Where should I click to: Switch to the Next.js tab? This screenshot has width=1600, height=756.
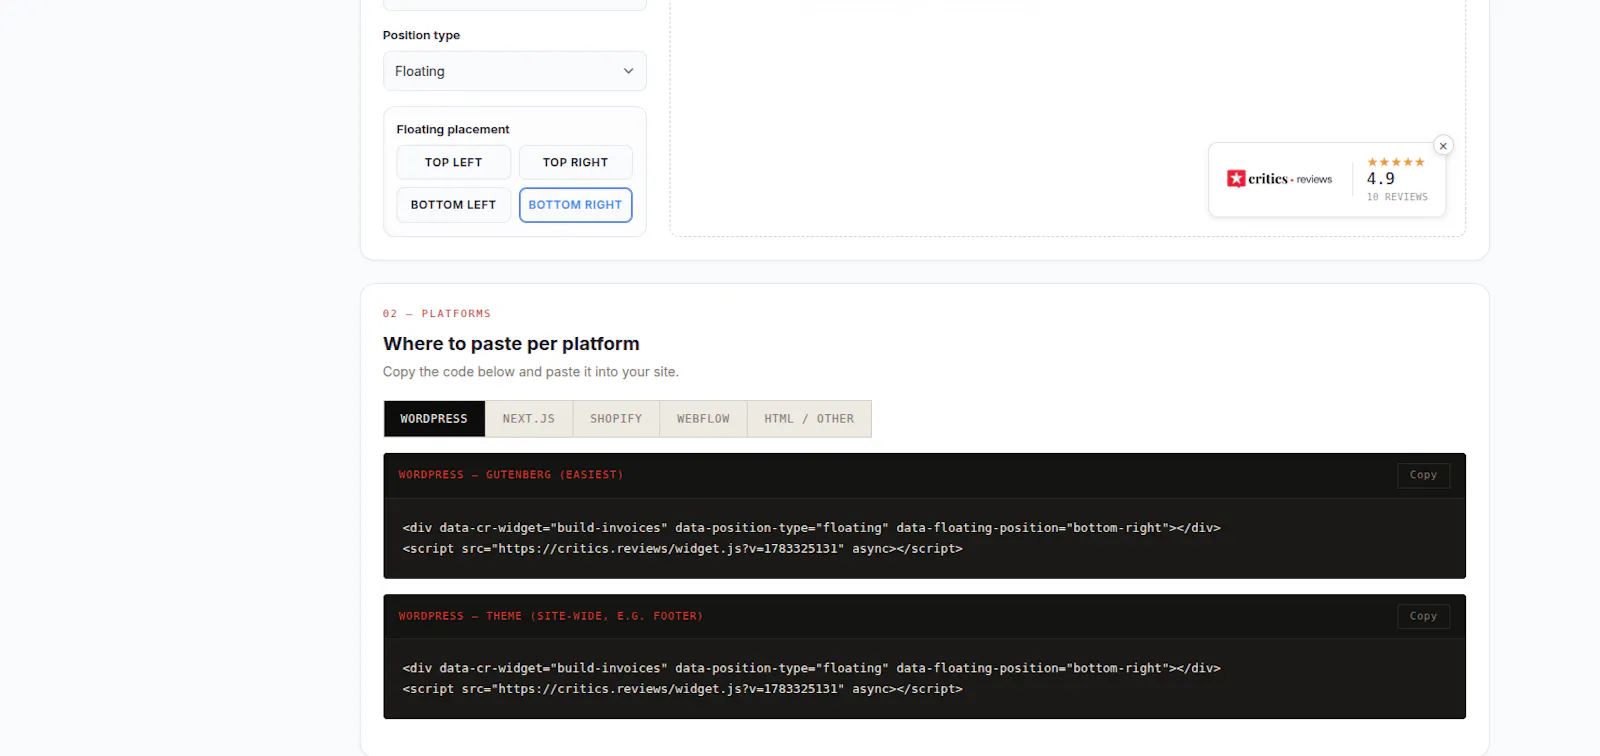tap(529, 419)
